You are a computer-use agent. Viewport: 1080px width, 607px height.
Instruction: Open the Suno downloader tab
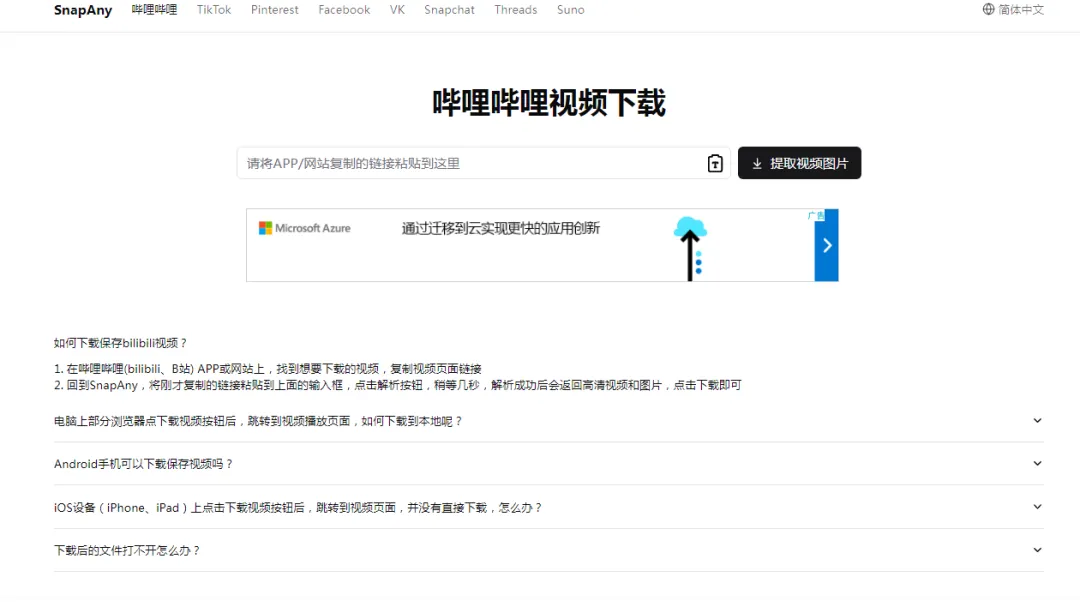click(x=570, y=10)
